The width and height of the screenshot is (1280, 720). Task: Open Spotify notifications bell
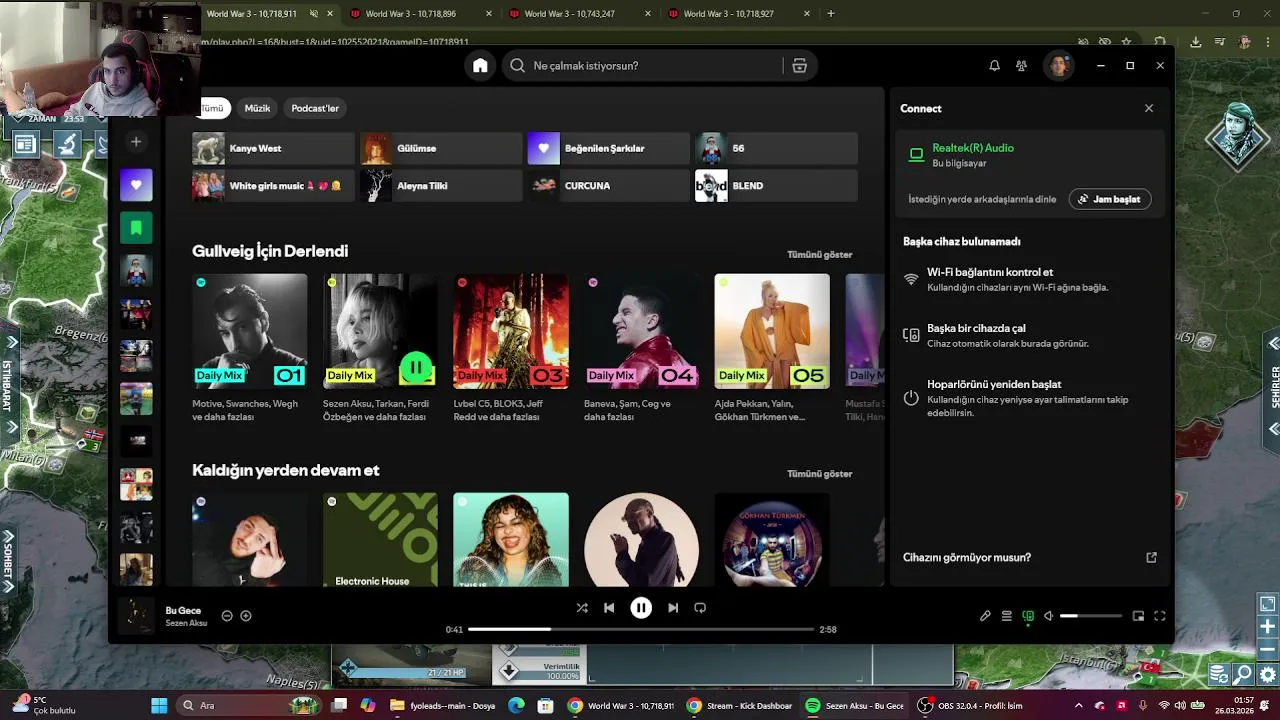point(994,66)
